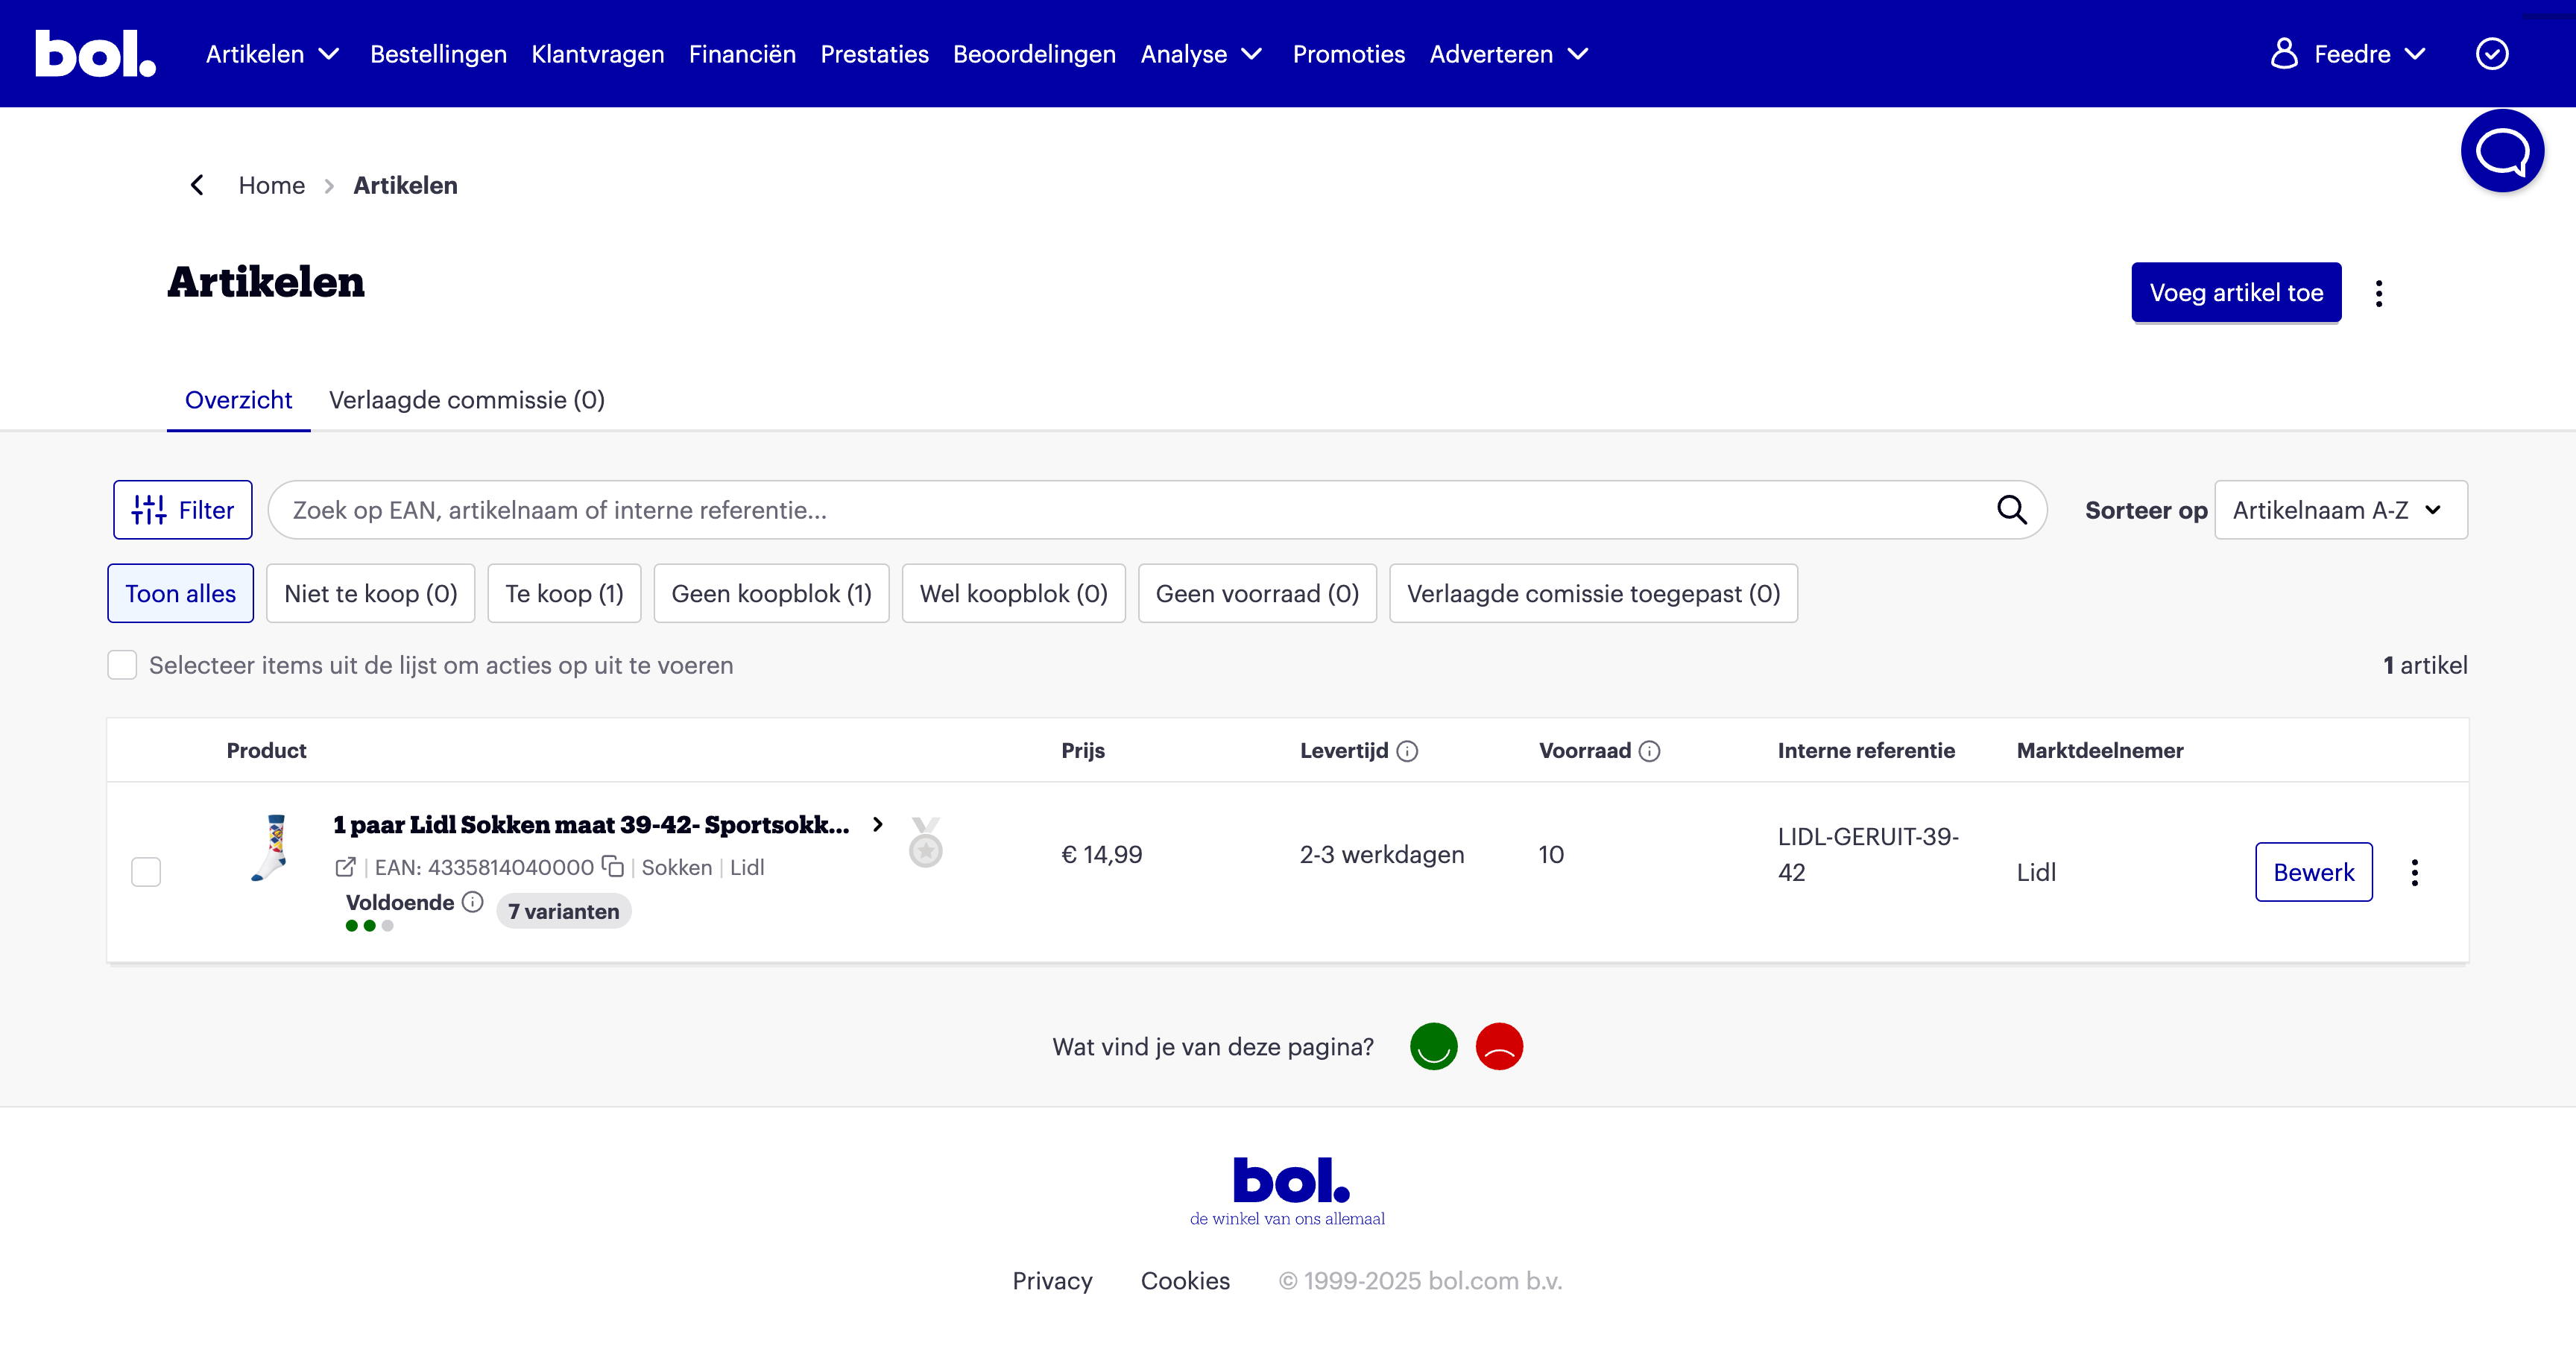The width and height of the screenshot is (2576, 1346).
Task: Open Financiën in top navigation
Action: pyautogui.click(x=742, y=54)
